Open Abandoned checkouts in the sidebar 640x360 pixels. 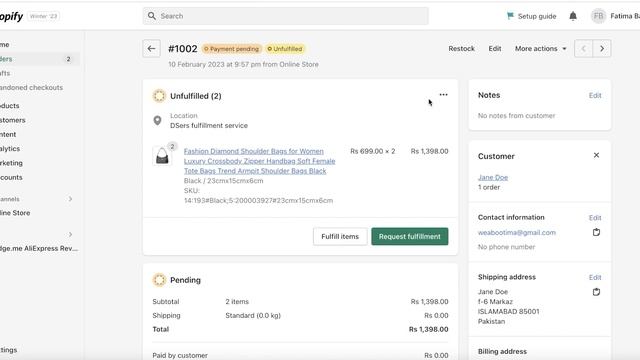(31, 87)
